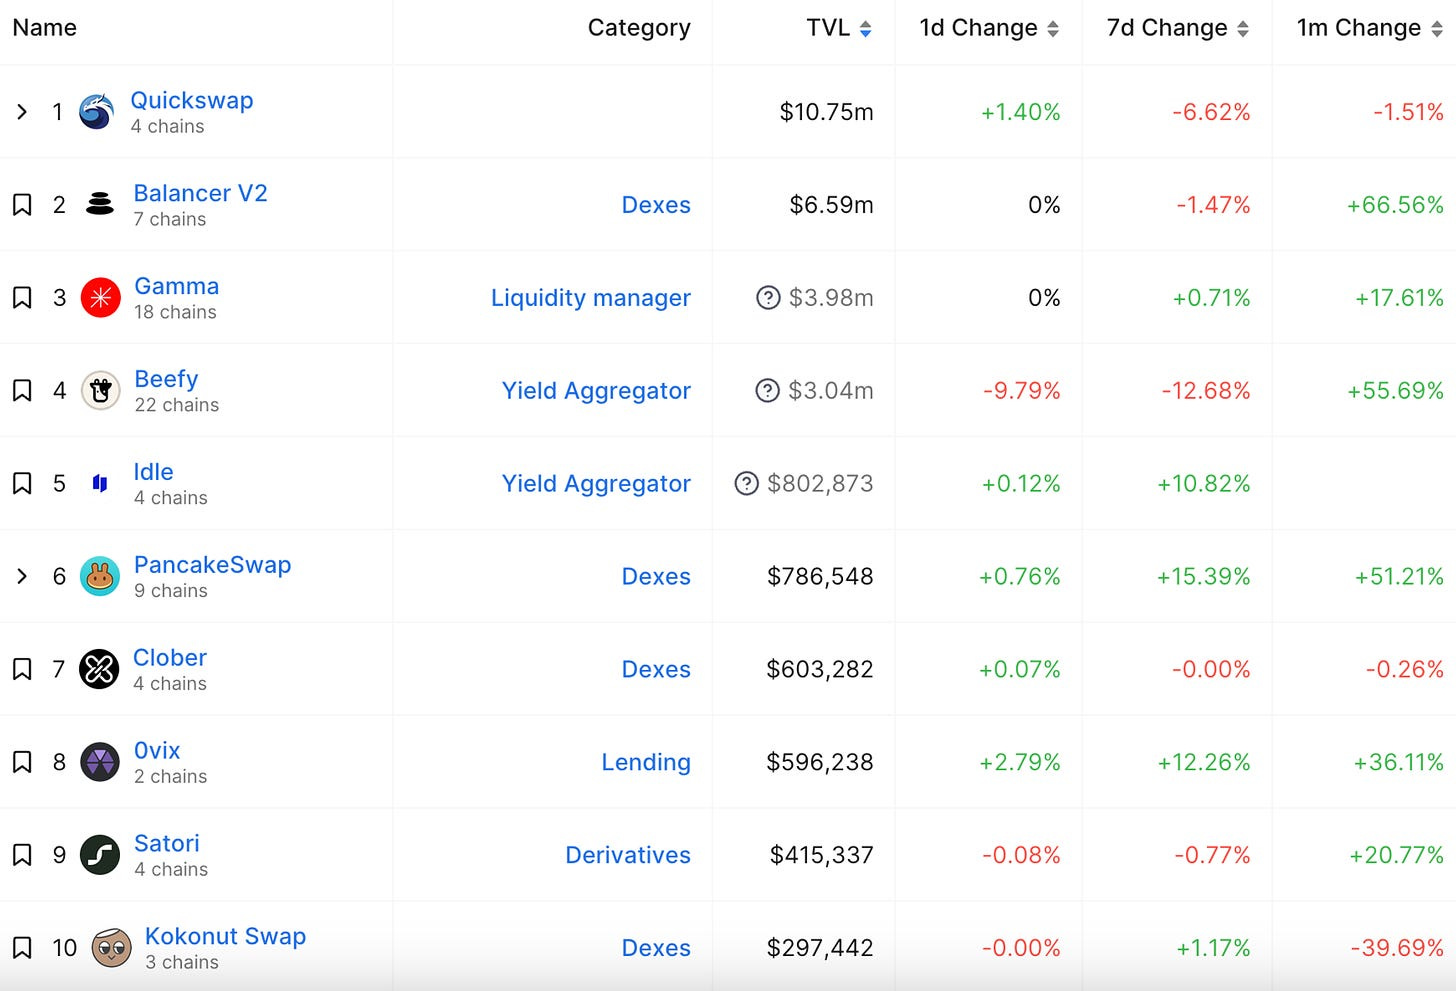Click the red Gamma logo icon
The width and height of the screenshot is (1456, 991).
[100, 298]
